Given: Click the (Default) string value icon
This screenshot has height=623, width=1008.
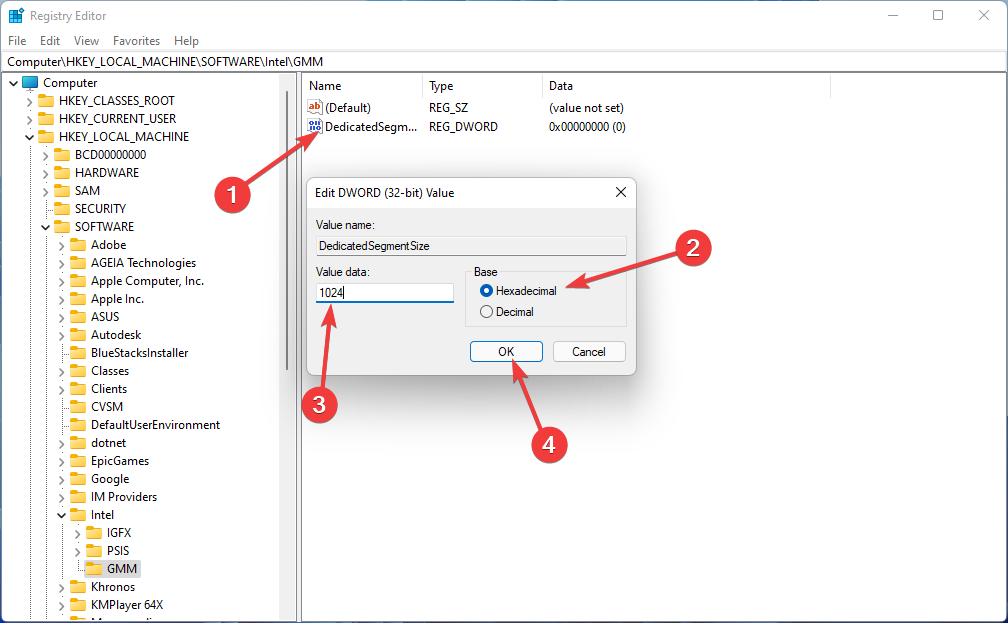Looking at the screenshot, I should coord(315,107).
